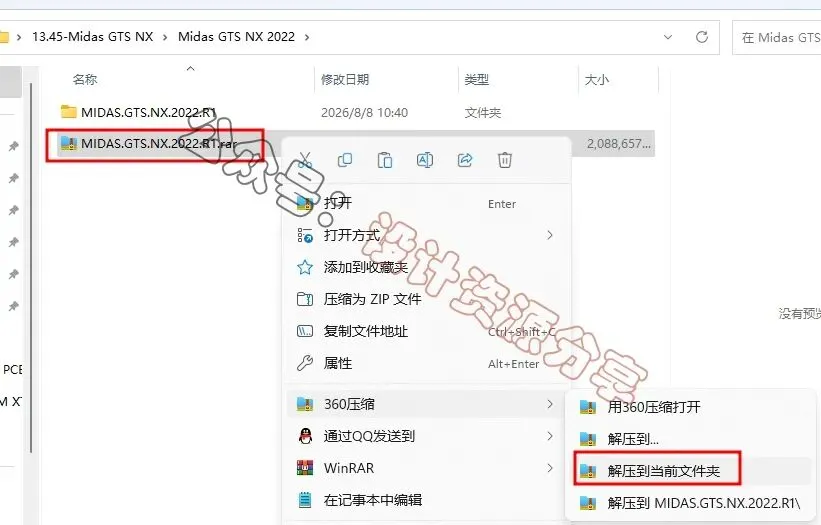The width and height of the screenshot is (821, 525).
Task: Expand arrow beside WinRAR
Action: click(550, 468)
